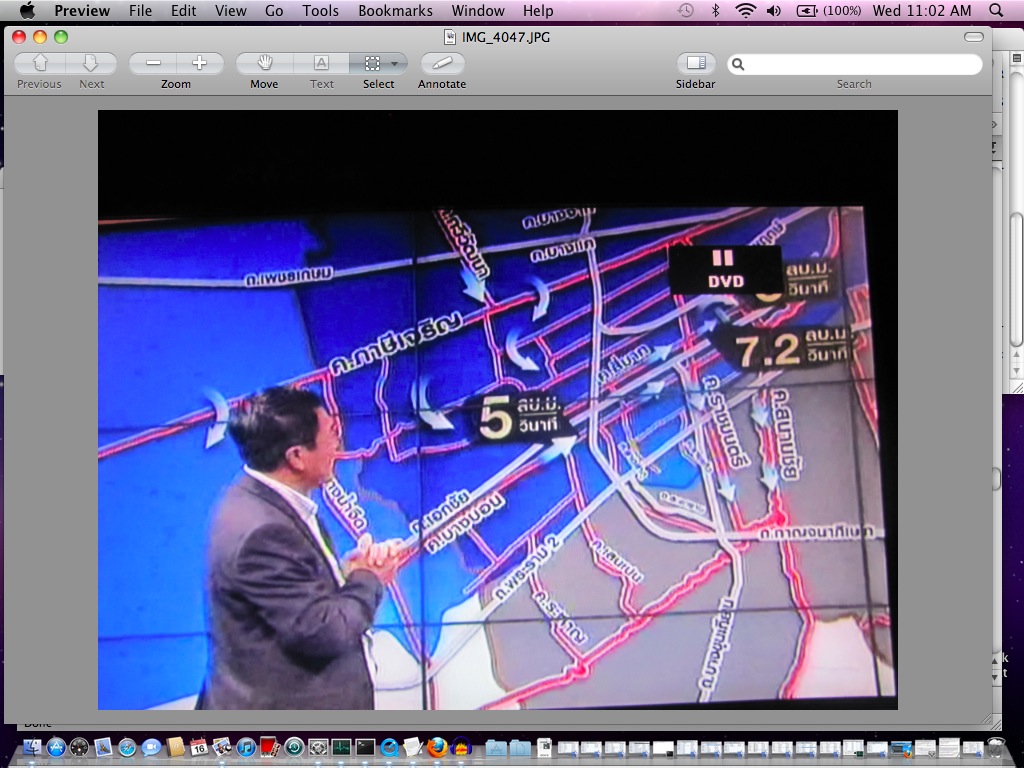Select the Move hand tool
This screenshot has height=768, width=1024.
point(264,63)
